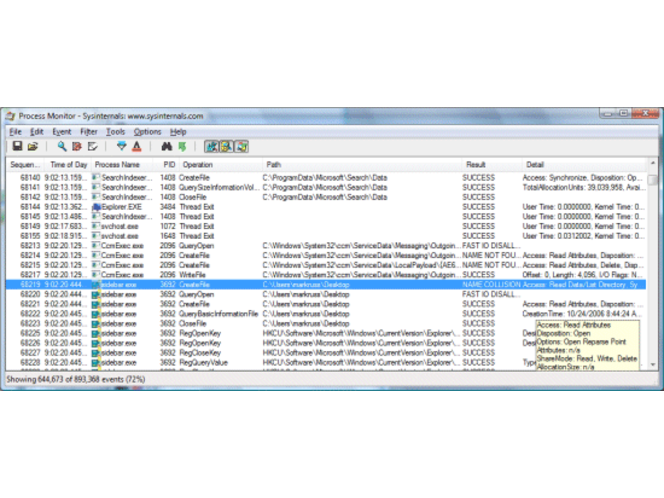664x498 pixels.
Task: Click RegOpenKey operation in row 68225
Action: pos(200,334)
